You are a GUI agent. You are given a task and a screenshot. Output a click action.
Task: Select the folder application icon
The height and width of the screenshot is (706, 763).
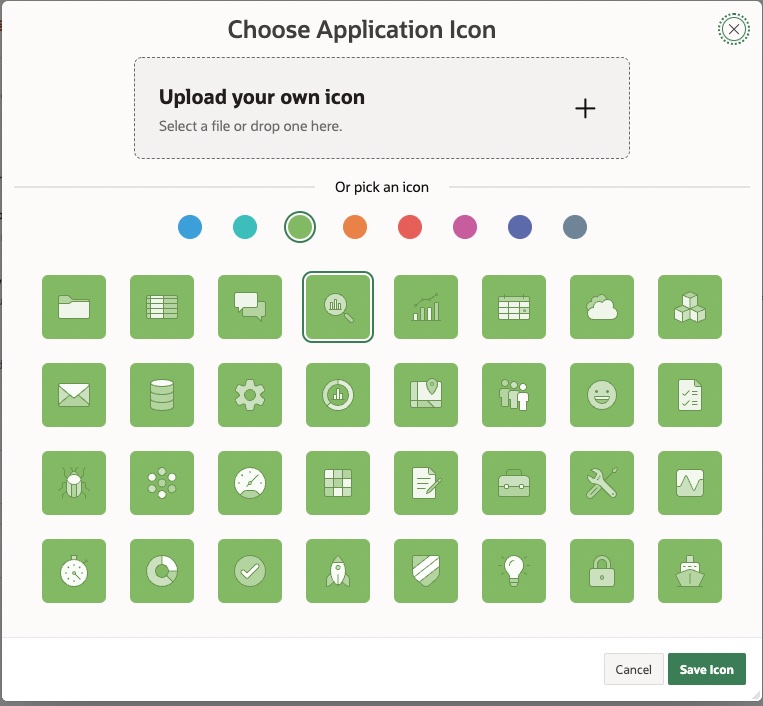tap(74, 307)
